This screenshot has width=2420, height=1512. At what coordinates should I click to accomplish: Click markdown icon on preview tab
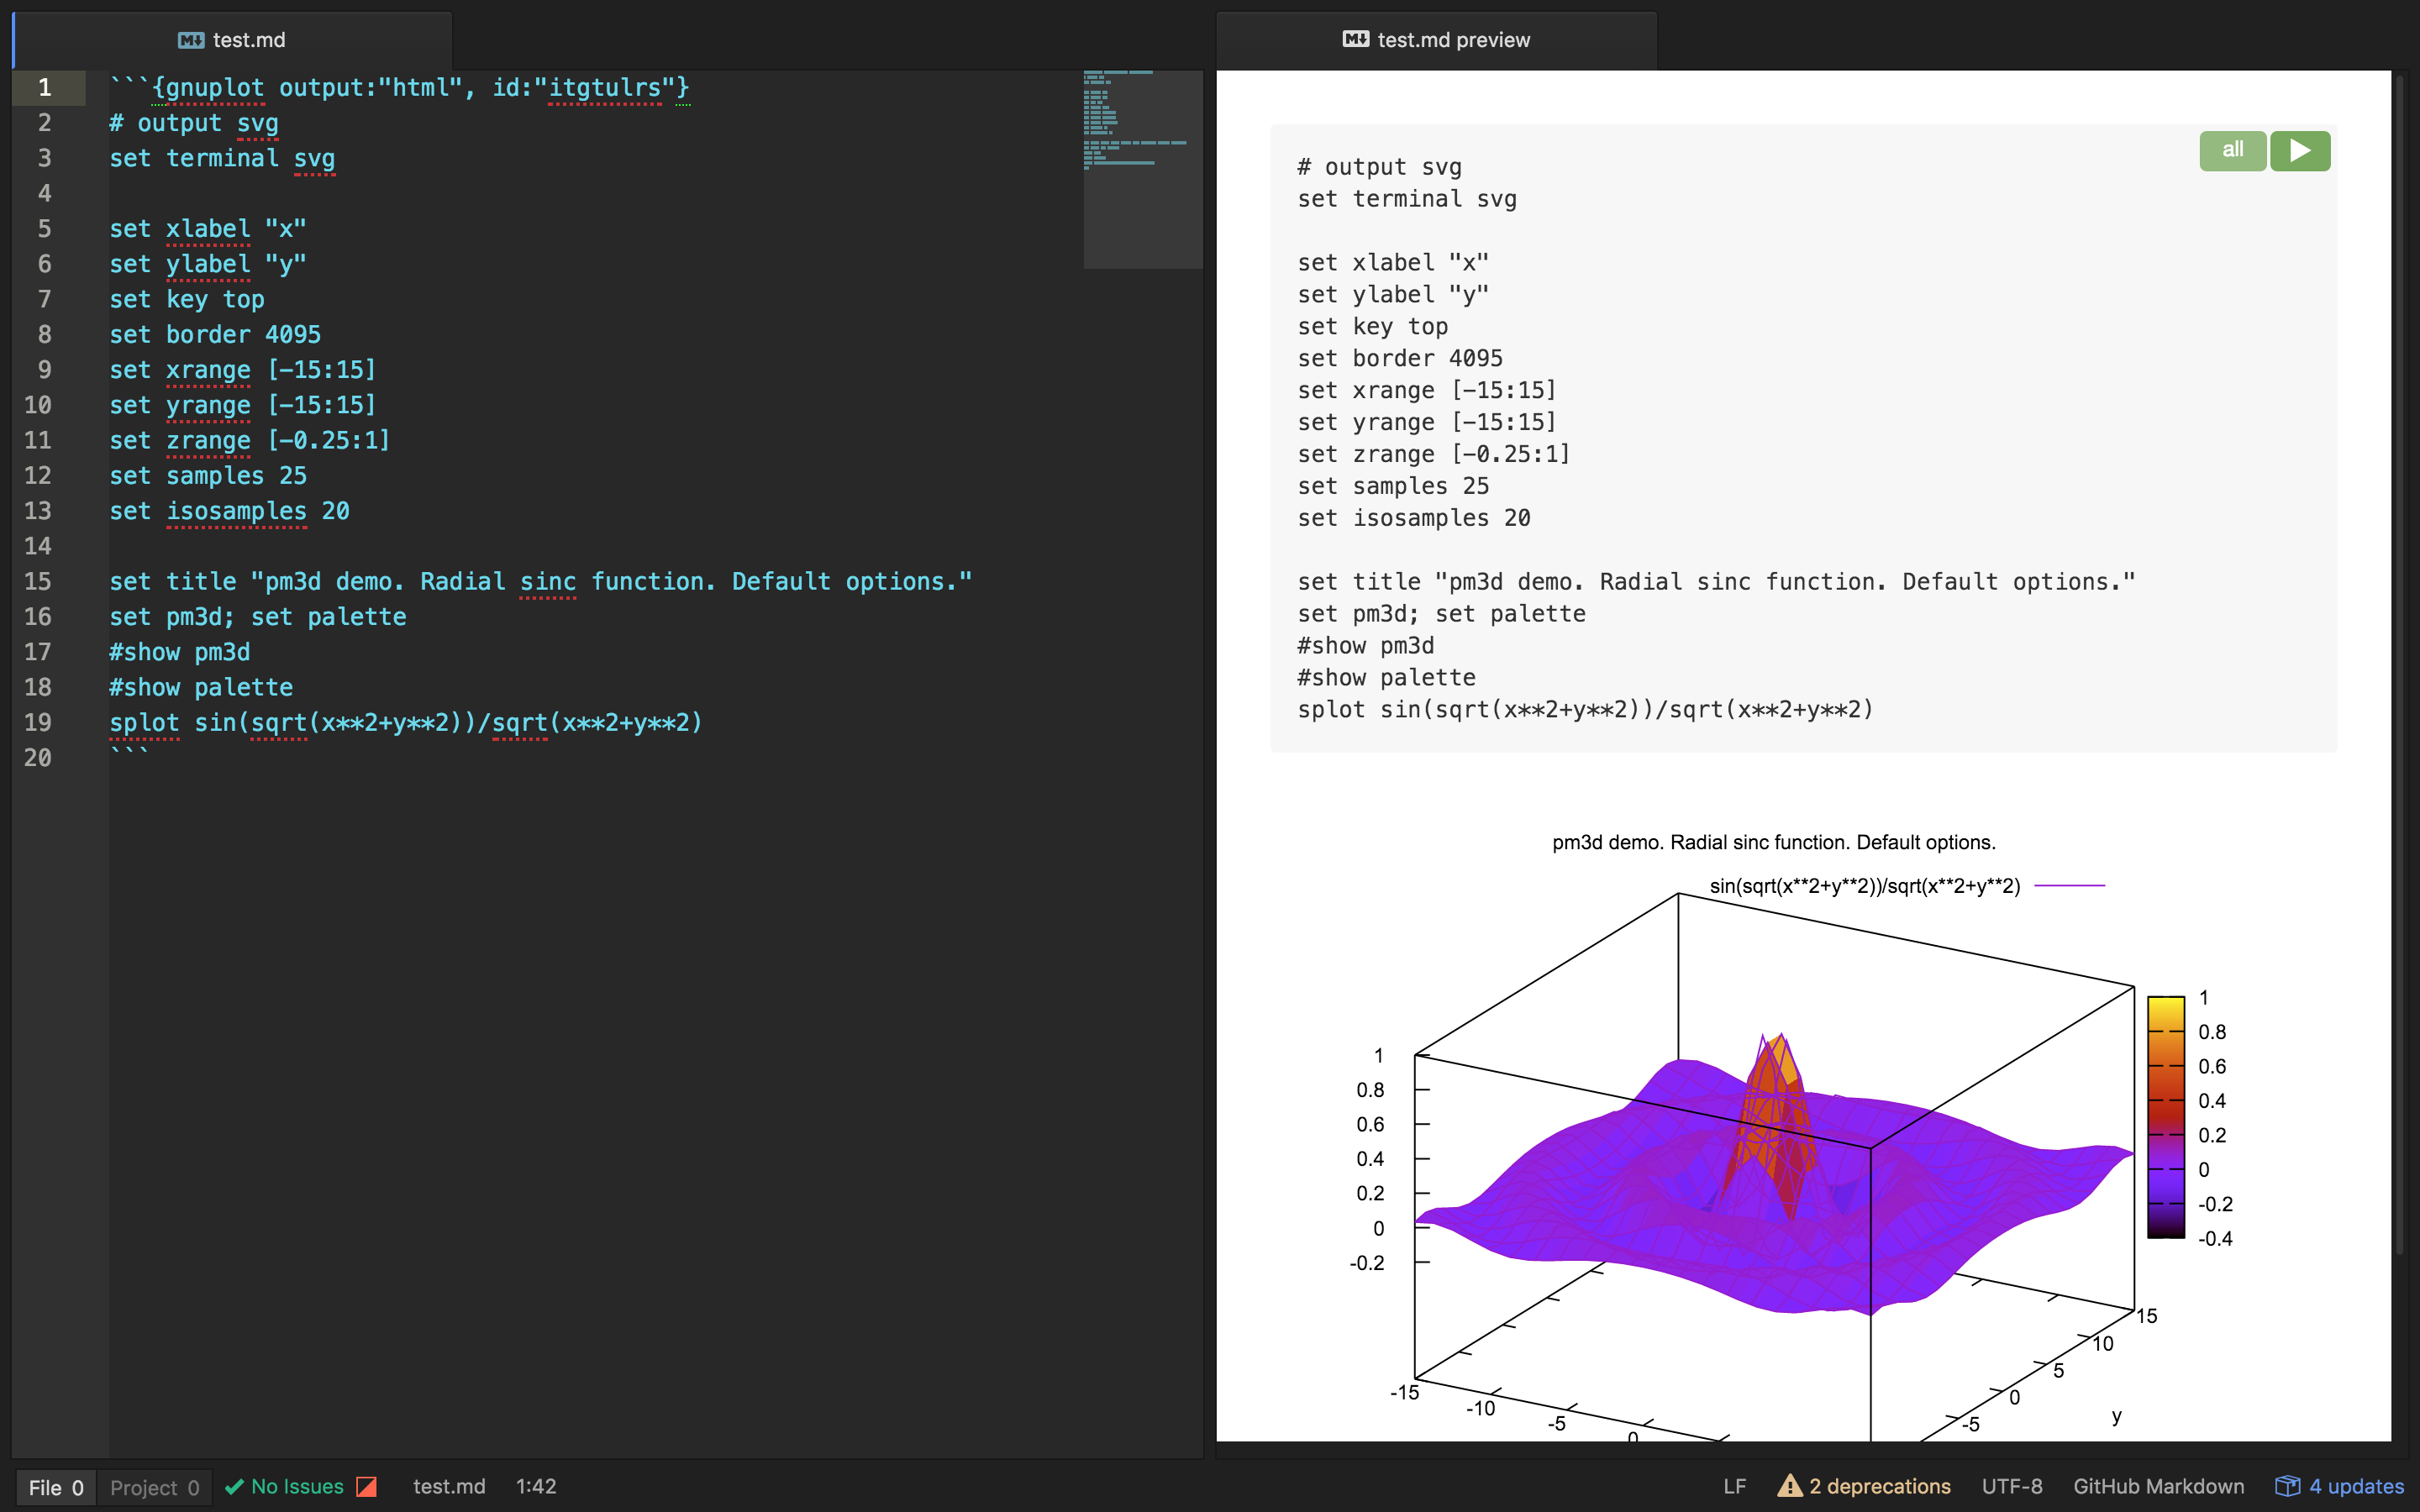pyautogui.click(x=1355, y=39)
